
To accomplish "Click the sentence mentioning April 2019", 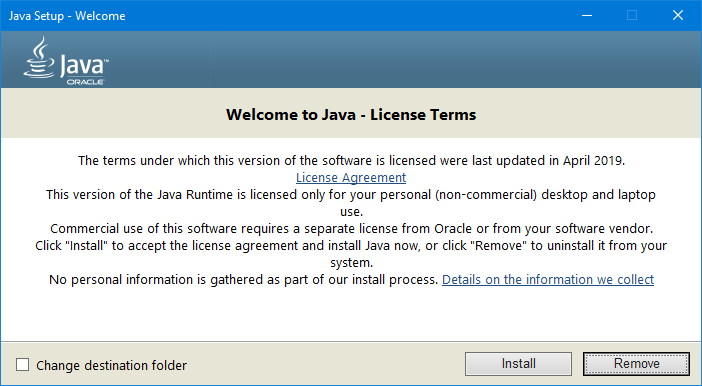I will click(x=351, y=161).
